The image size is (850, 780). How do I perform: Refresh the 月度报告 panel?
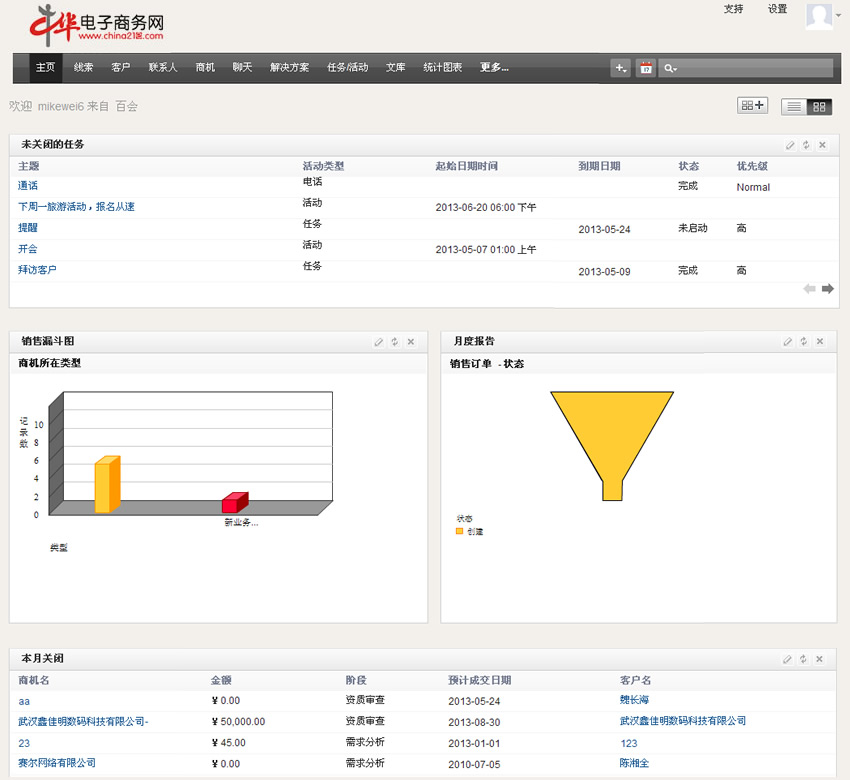(804, 342)
